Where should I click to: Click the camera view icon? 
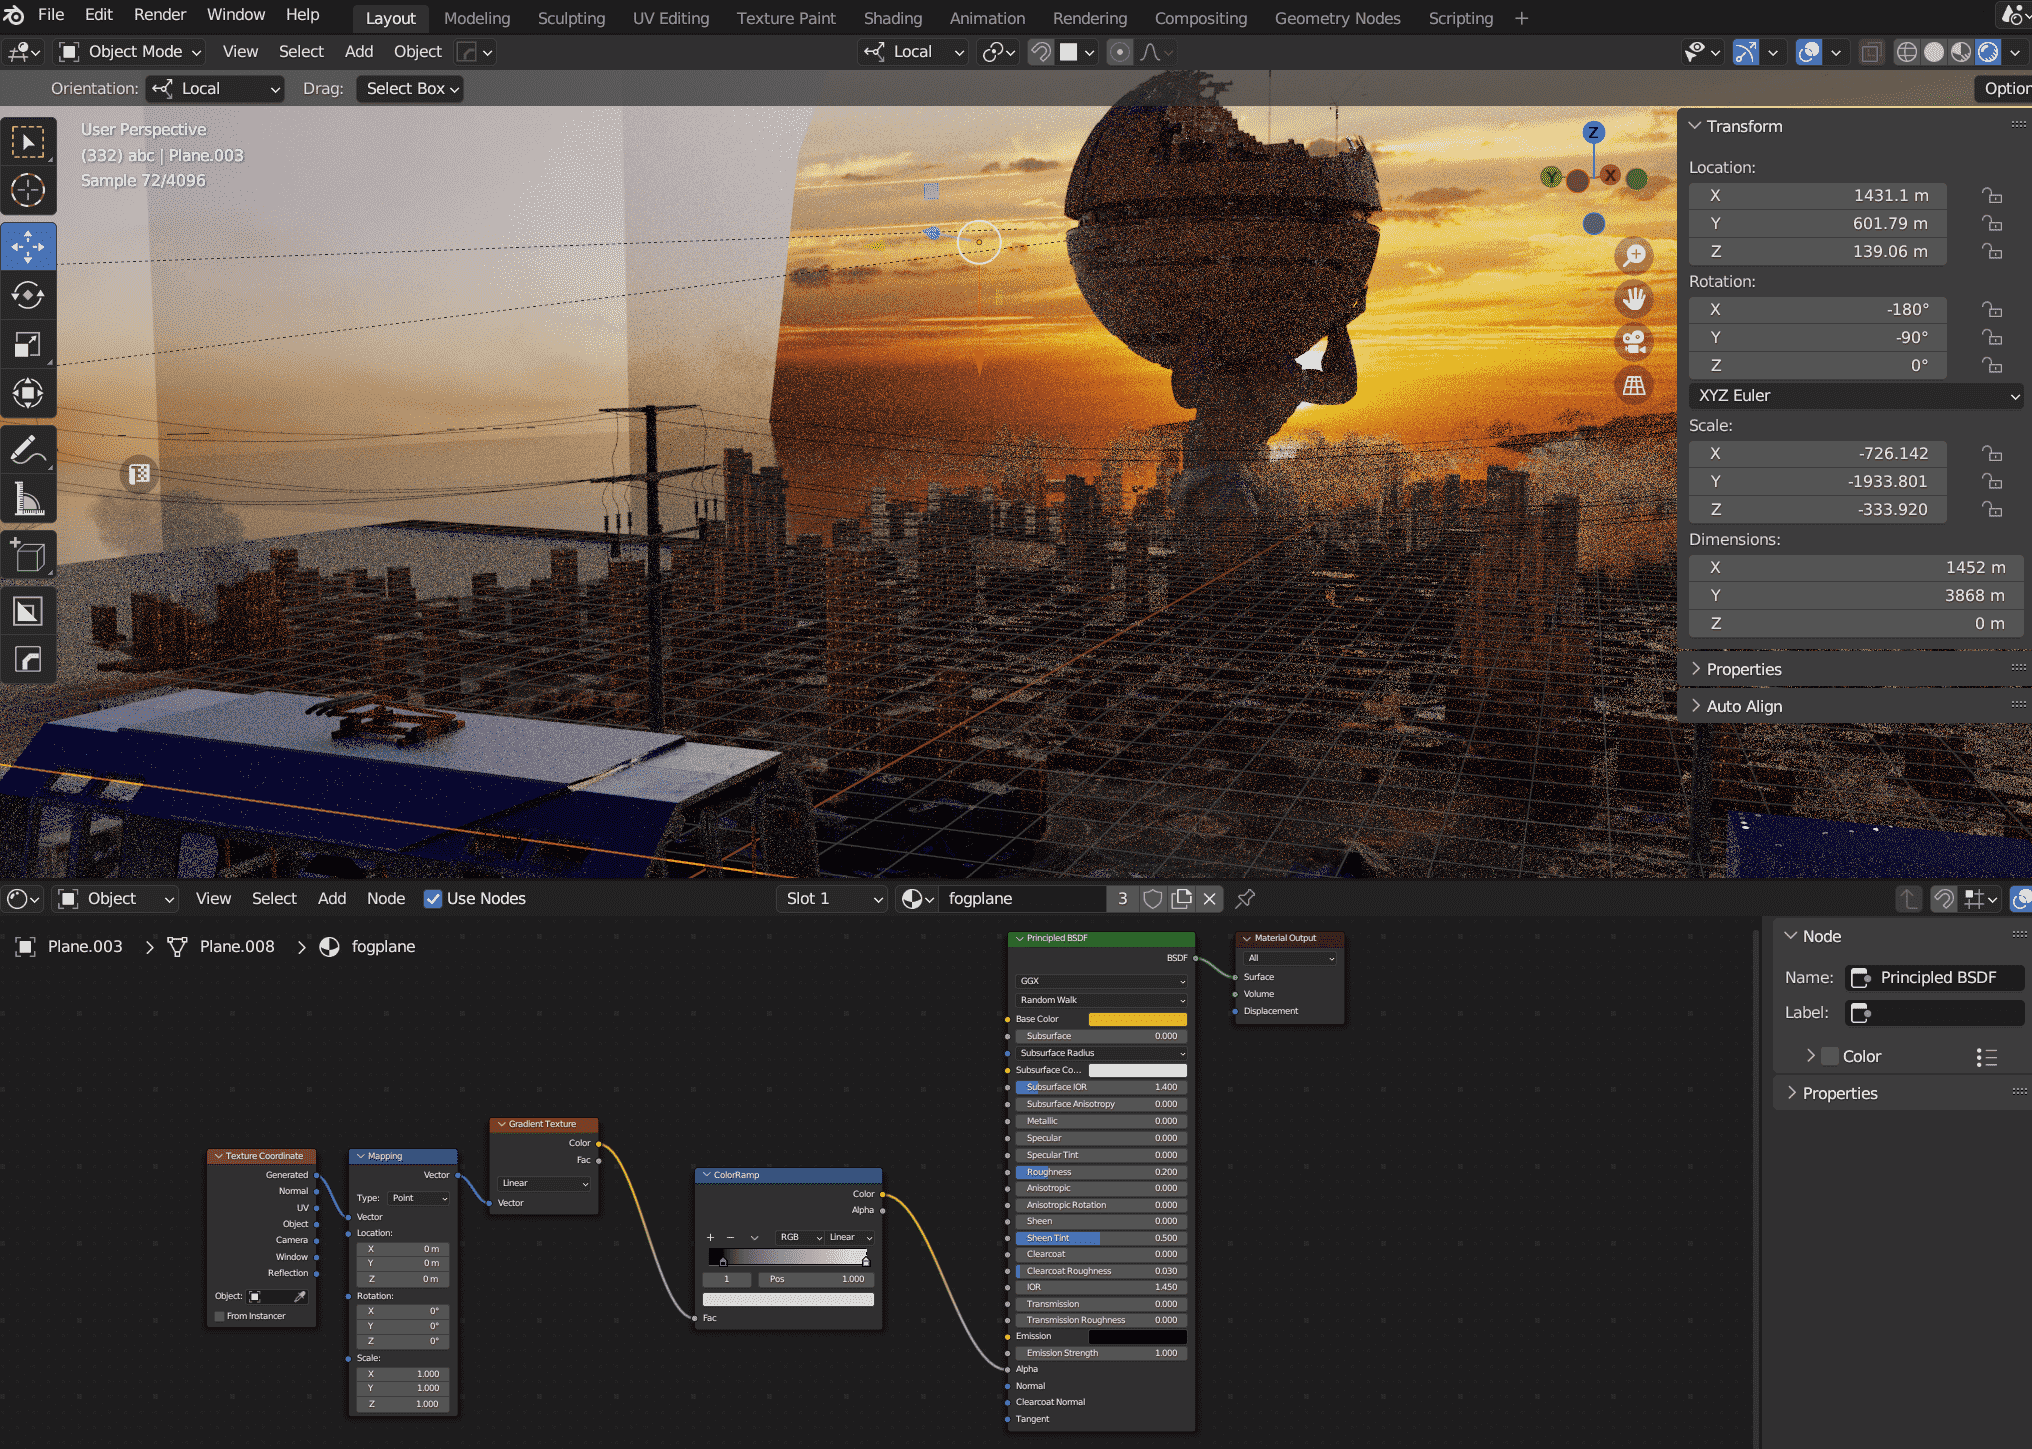click(x=1634, y=342)
